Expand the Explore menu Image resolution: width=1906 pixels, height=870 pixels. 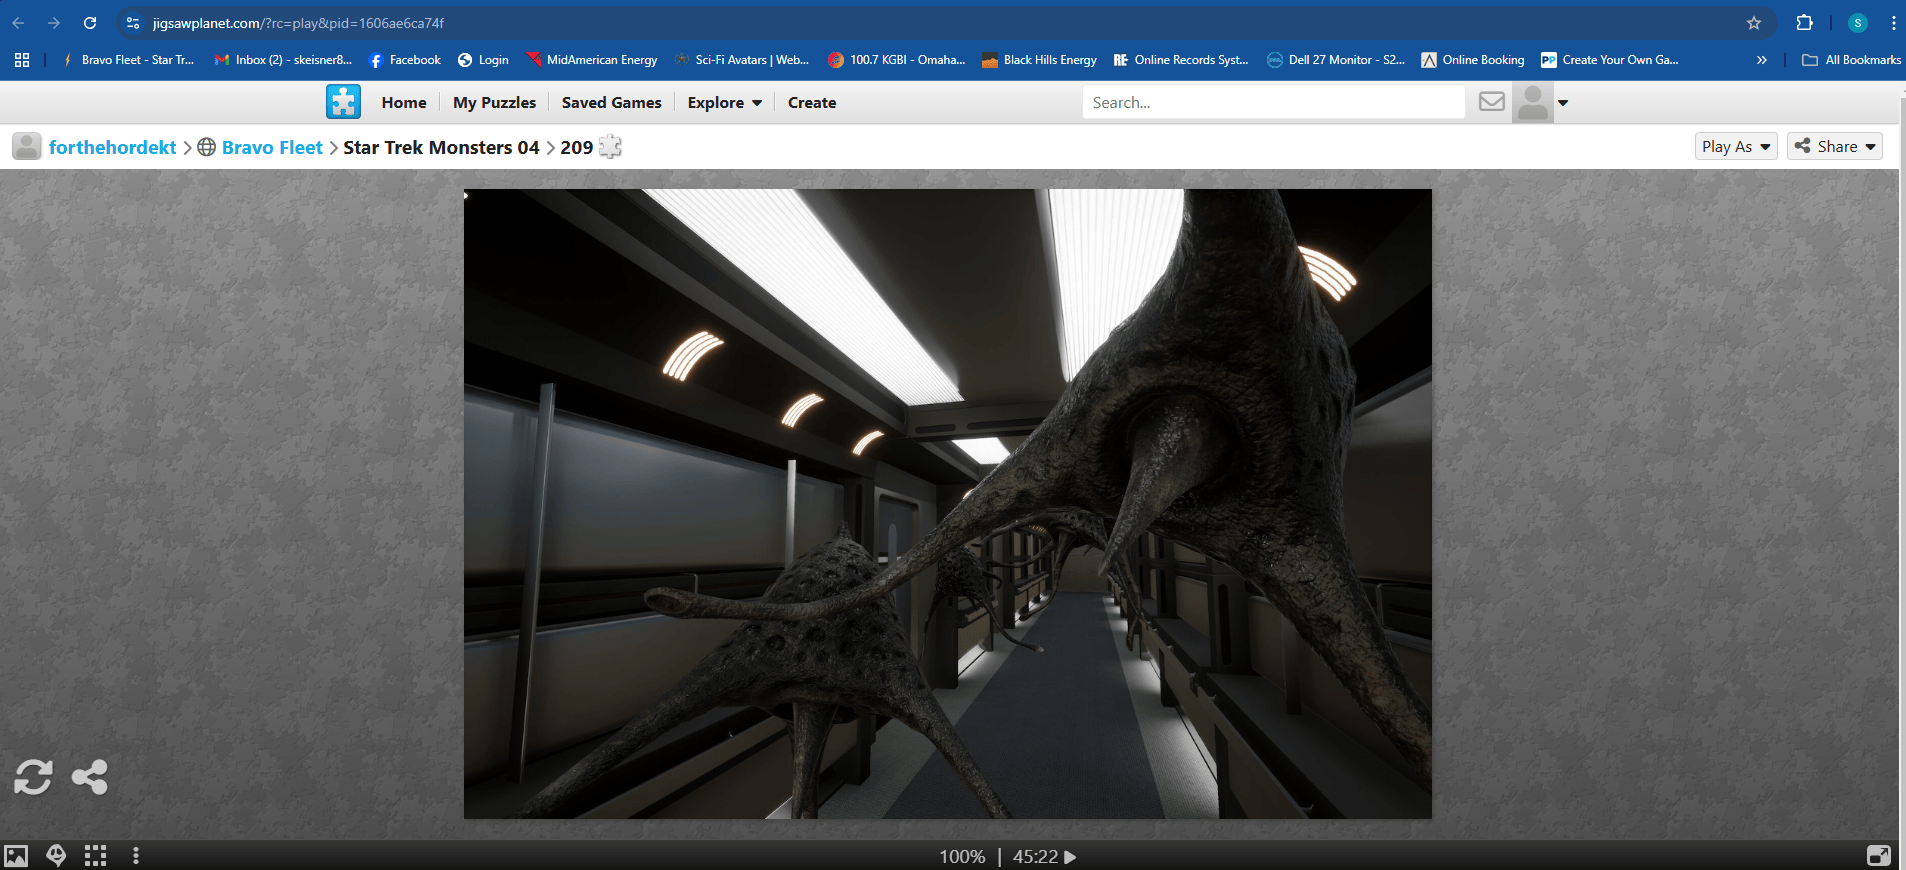pos(725,102)
